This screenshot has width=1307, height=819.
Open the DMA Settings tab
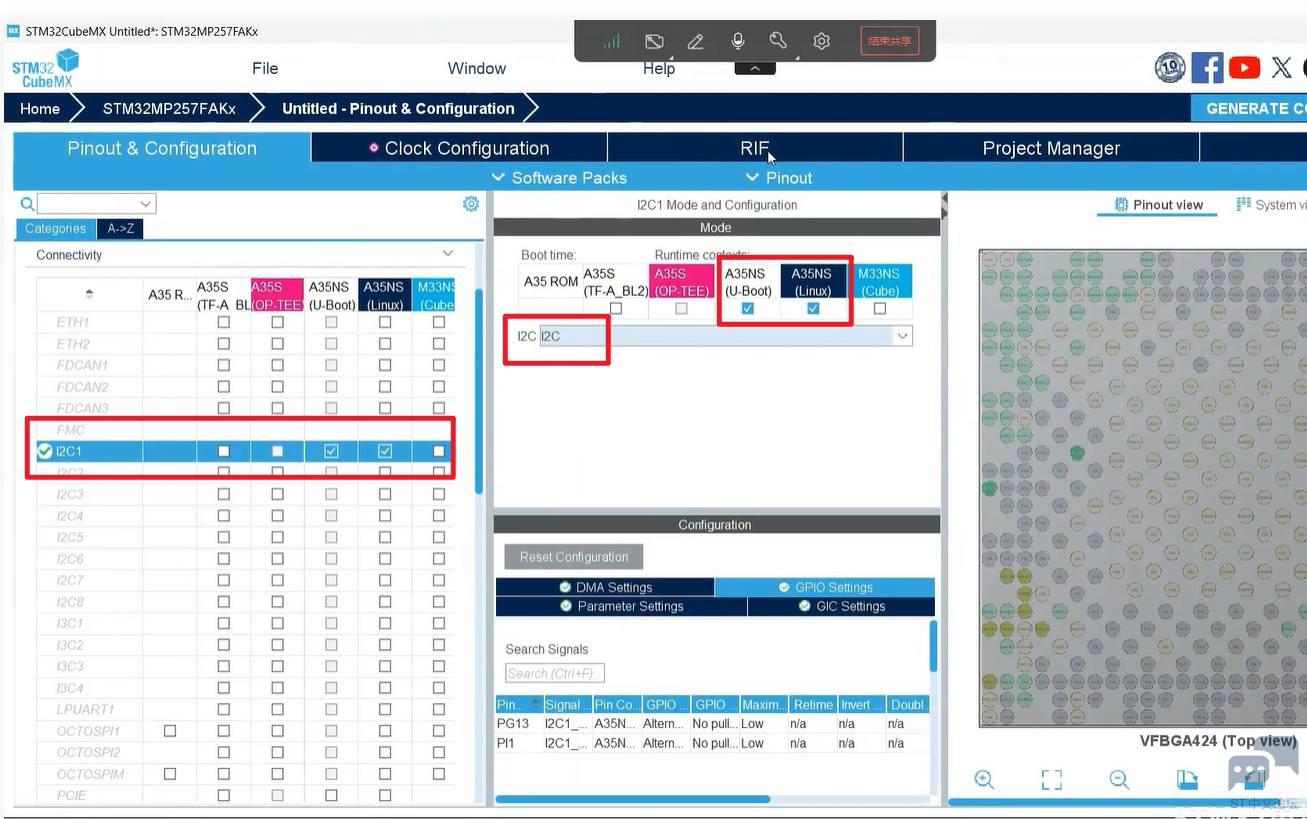pos(605,587)
